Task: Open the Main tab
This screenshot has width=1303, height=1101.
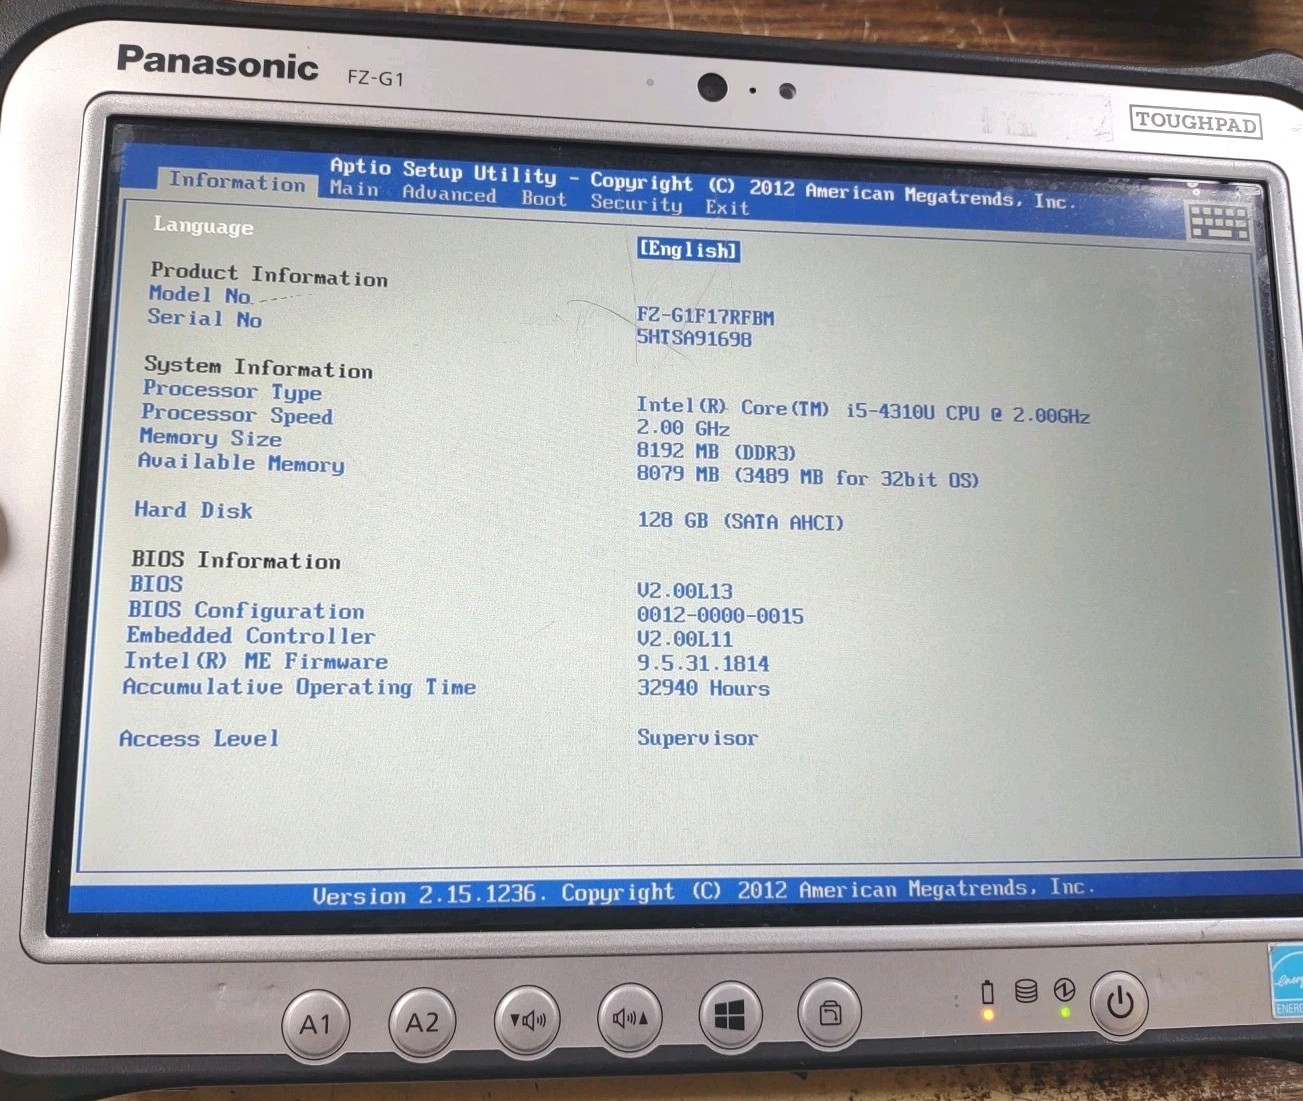Action: pyautogui.click(x=355, y=188)
